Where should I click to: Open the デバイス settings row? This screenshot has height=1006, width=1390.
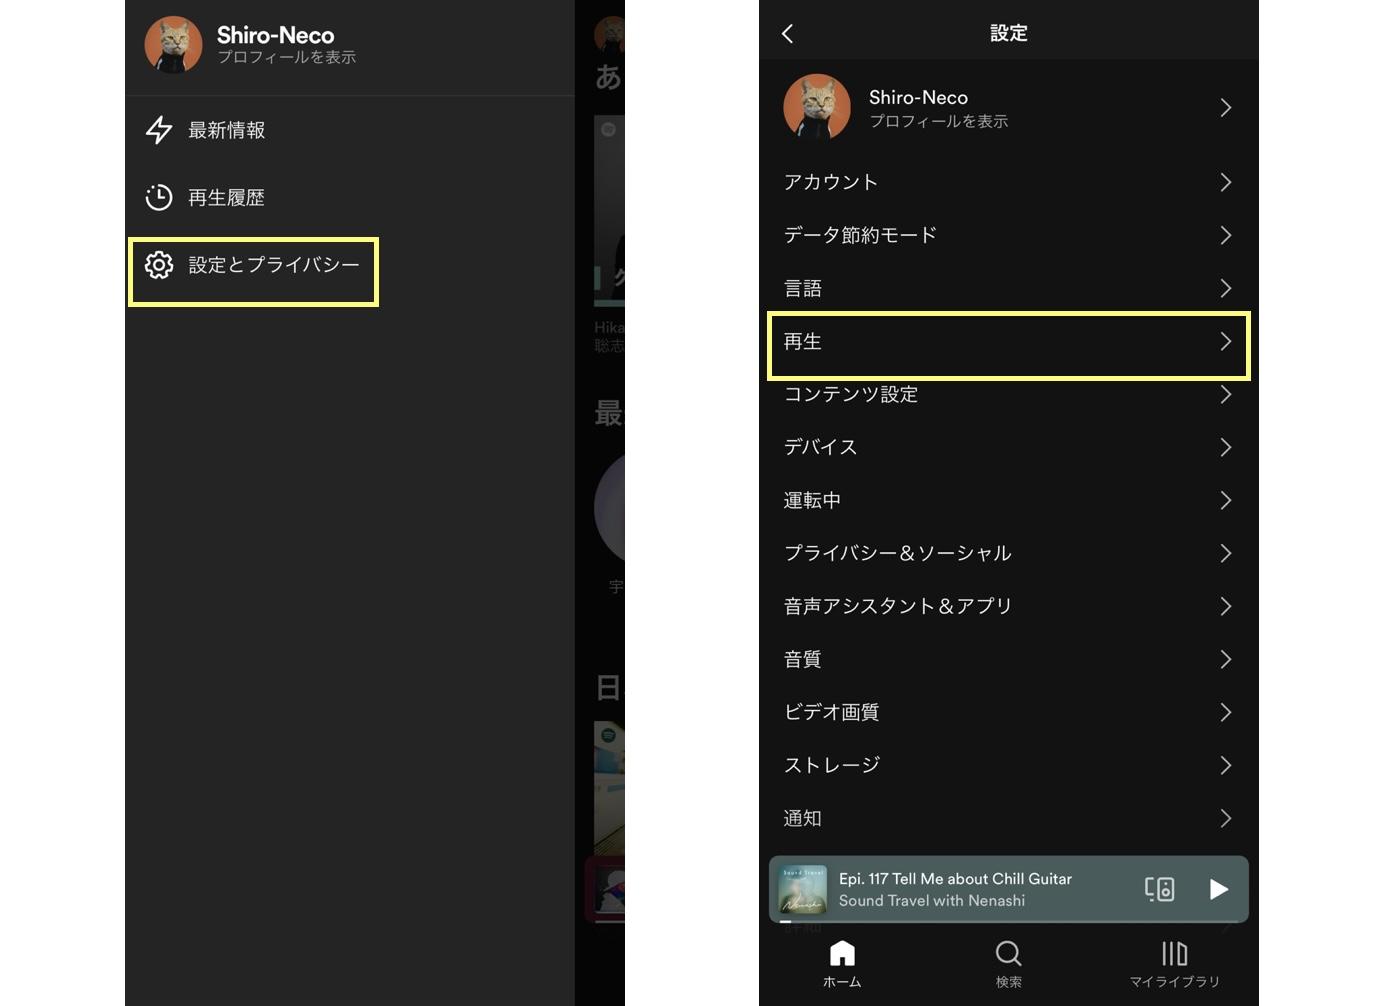click(x=1009, y=447)
